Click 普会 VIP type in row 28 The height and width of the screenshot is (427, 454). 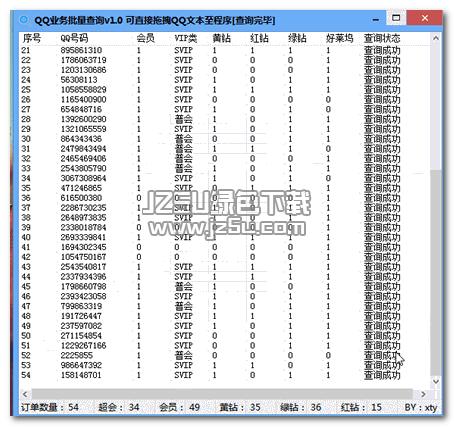(184, 119)
